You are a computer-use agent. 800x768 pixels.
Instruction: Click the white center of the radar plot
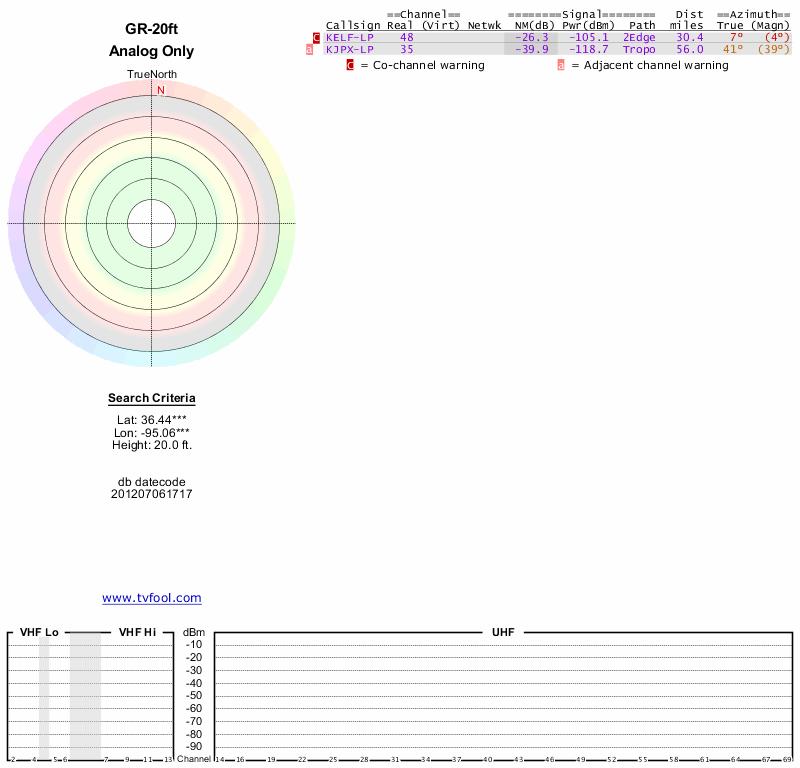pyautogui.click(x=152, y=222)
